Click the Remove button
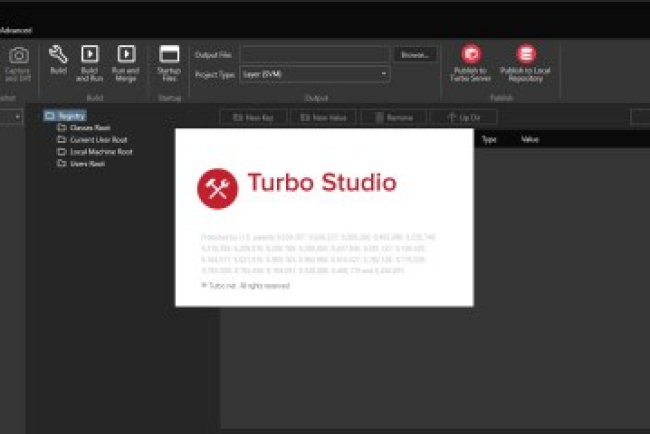This screenshot has width=650, height=434. (x=393, y=118)
